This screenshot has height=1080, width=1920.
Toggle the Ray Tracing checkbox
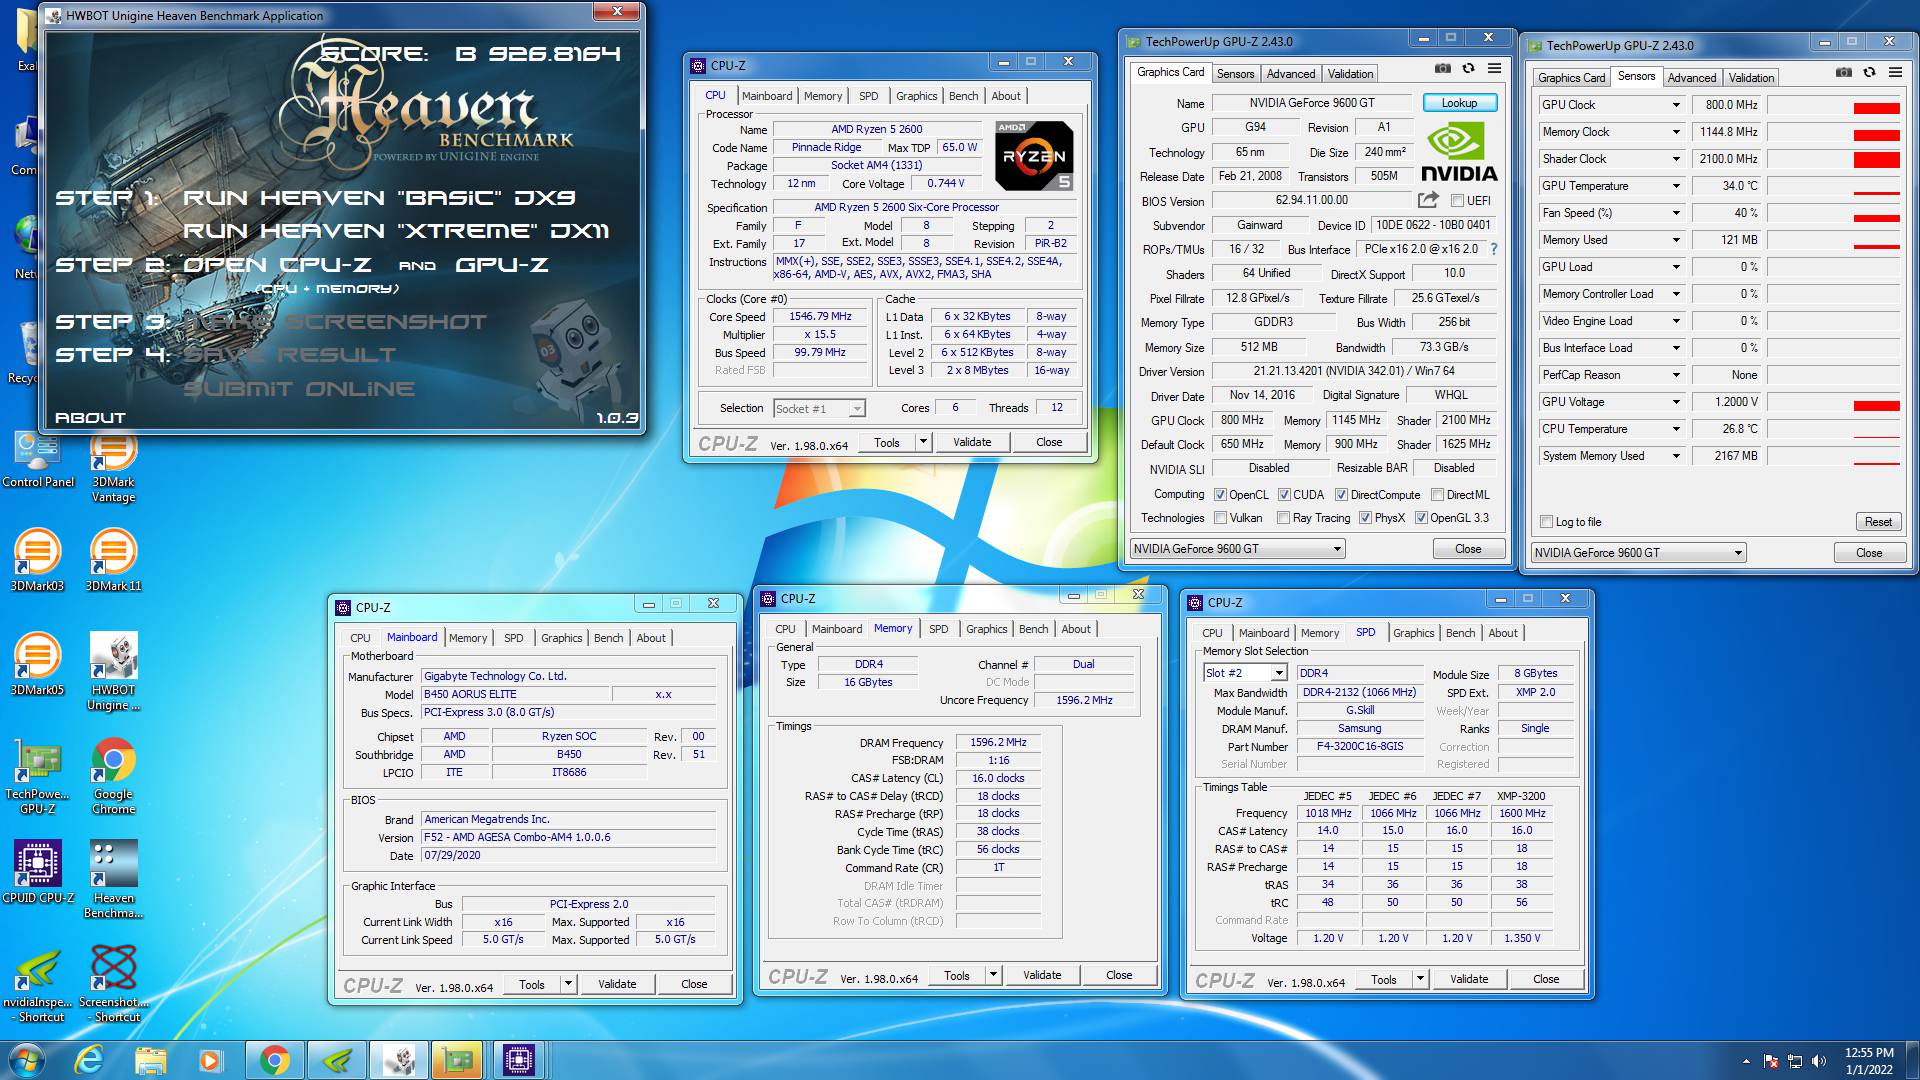point(1284,518)
